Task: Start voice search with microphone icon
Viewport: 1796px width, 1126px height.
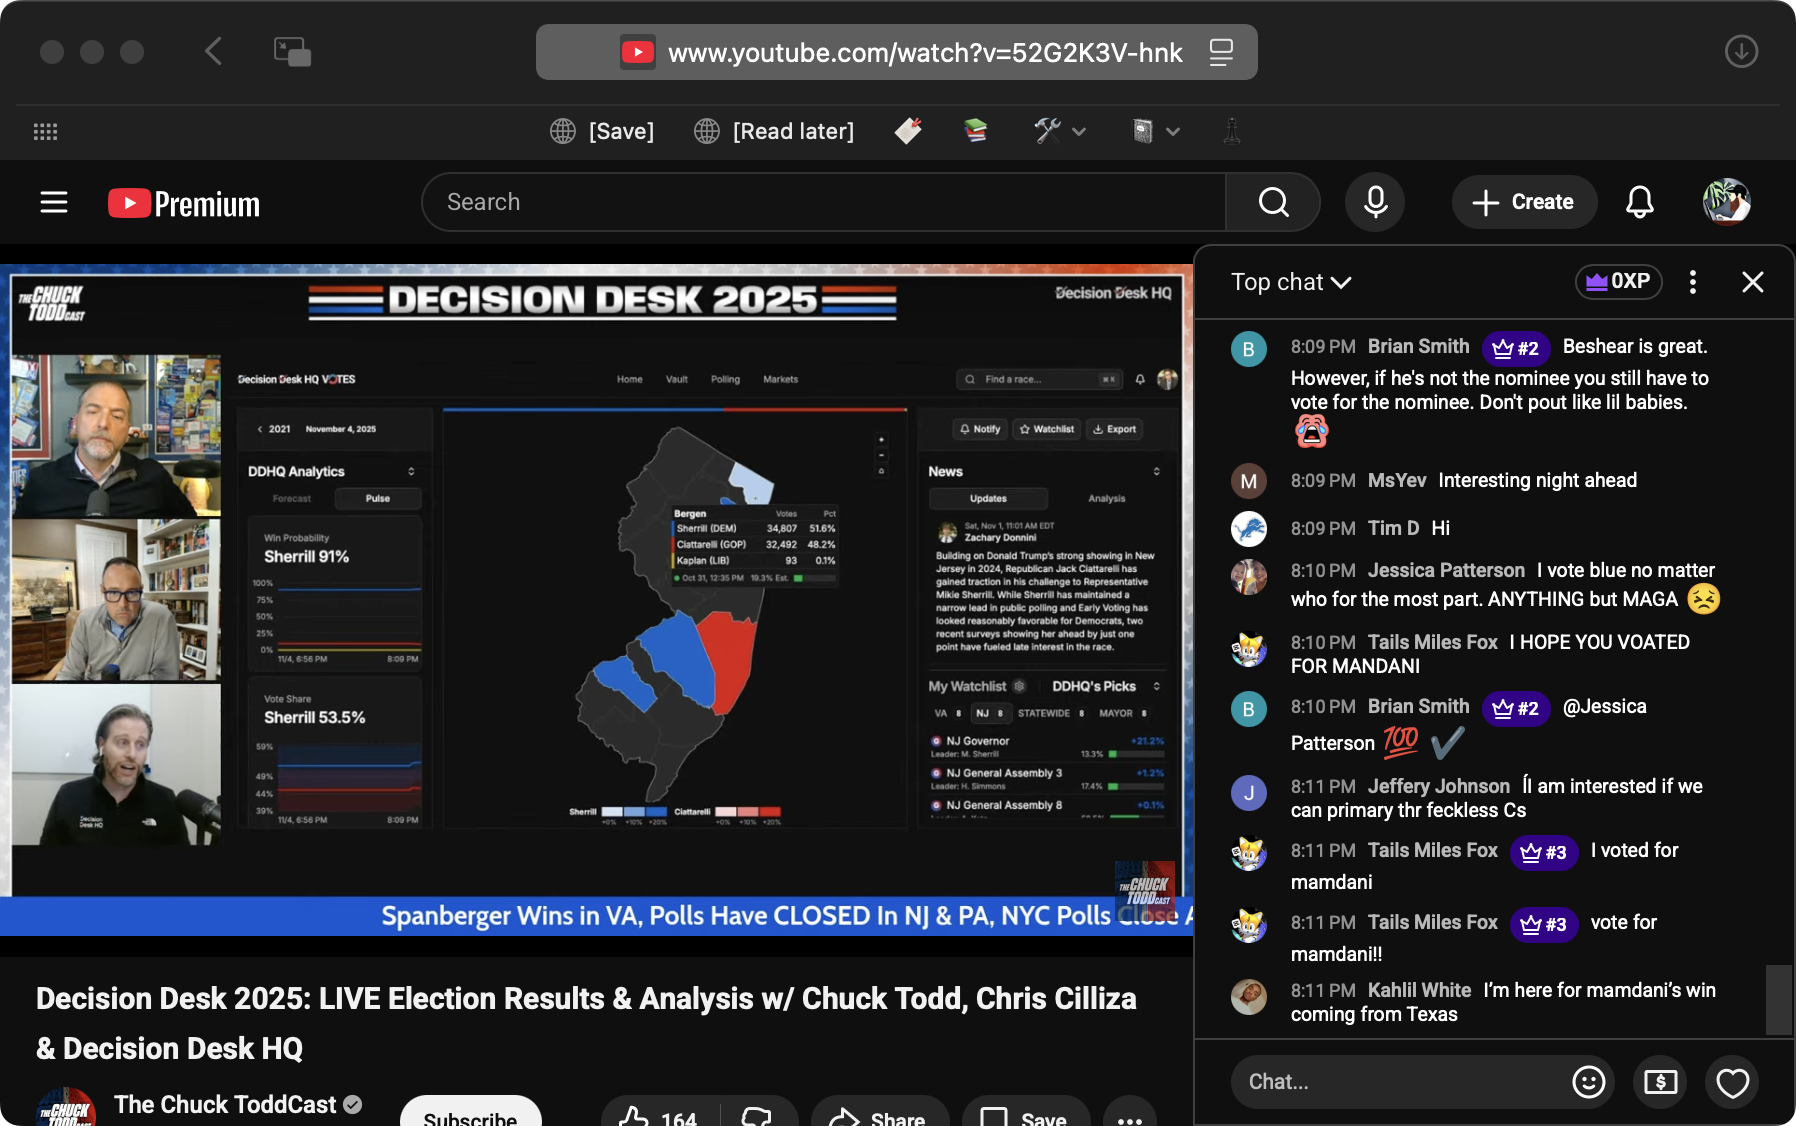Action: tap(1375, 202)
